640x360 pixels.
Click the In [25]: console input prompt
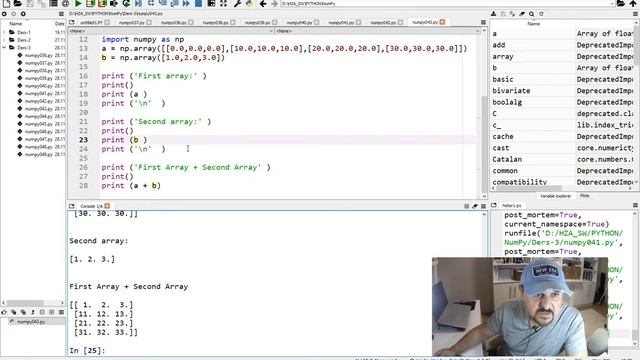coord(87,351)
